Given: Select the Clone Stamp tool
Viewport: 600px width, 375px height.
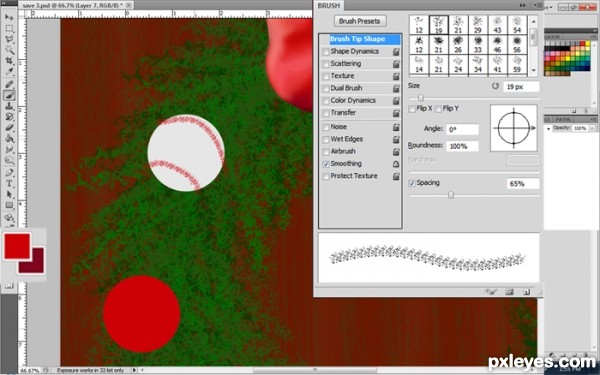Looking at the screenshot, I should click(x=9, y=106).
